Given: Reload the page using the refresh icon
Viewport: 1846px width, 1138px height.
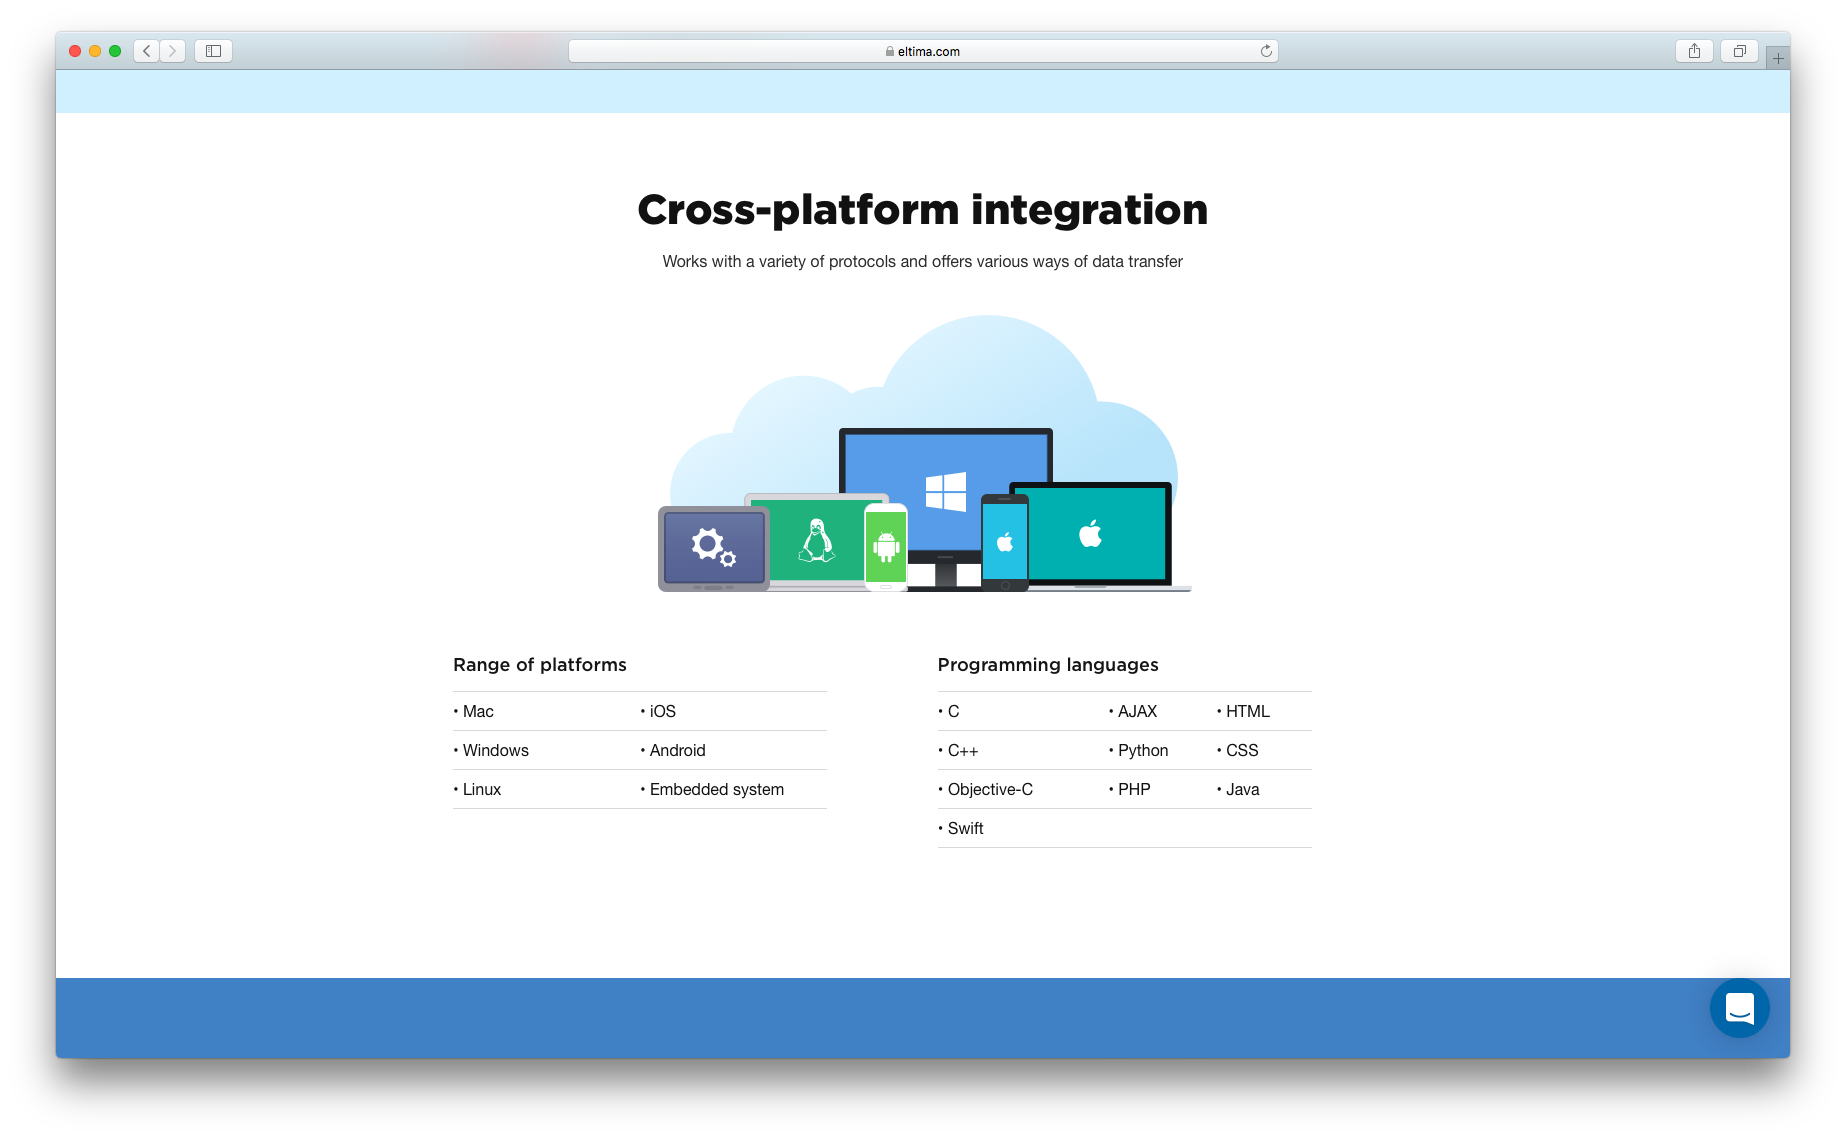Looking at the screenshot, I should [x=1266, y=51].
